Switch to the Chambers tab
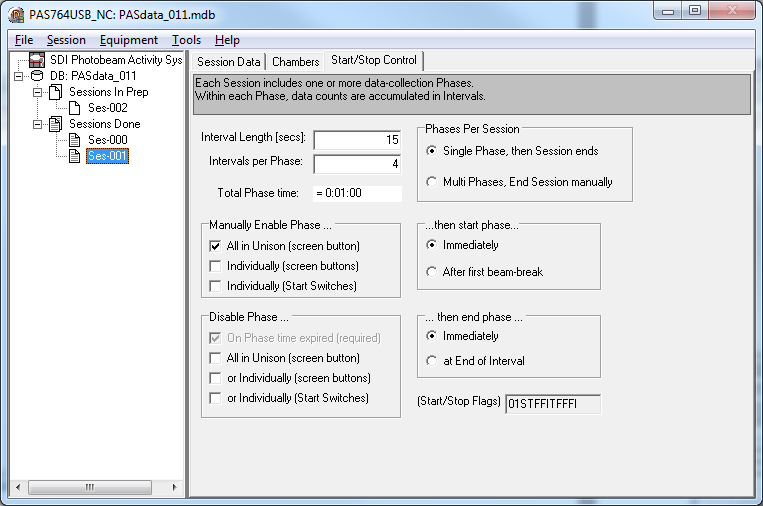This screenshot has height=506, width=763. pos(295,62)
